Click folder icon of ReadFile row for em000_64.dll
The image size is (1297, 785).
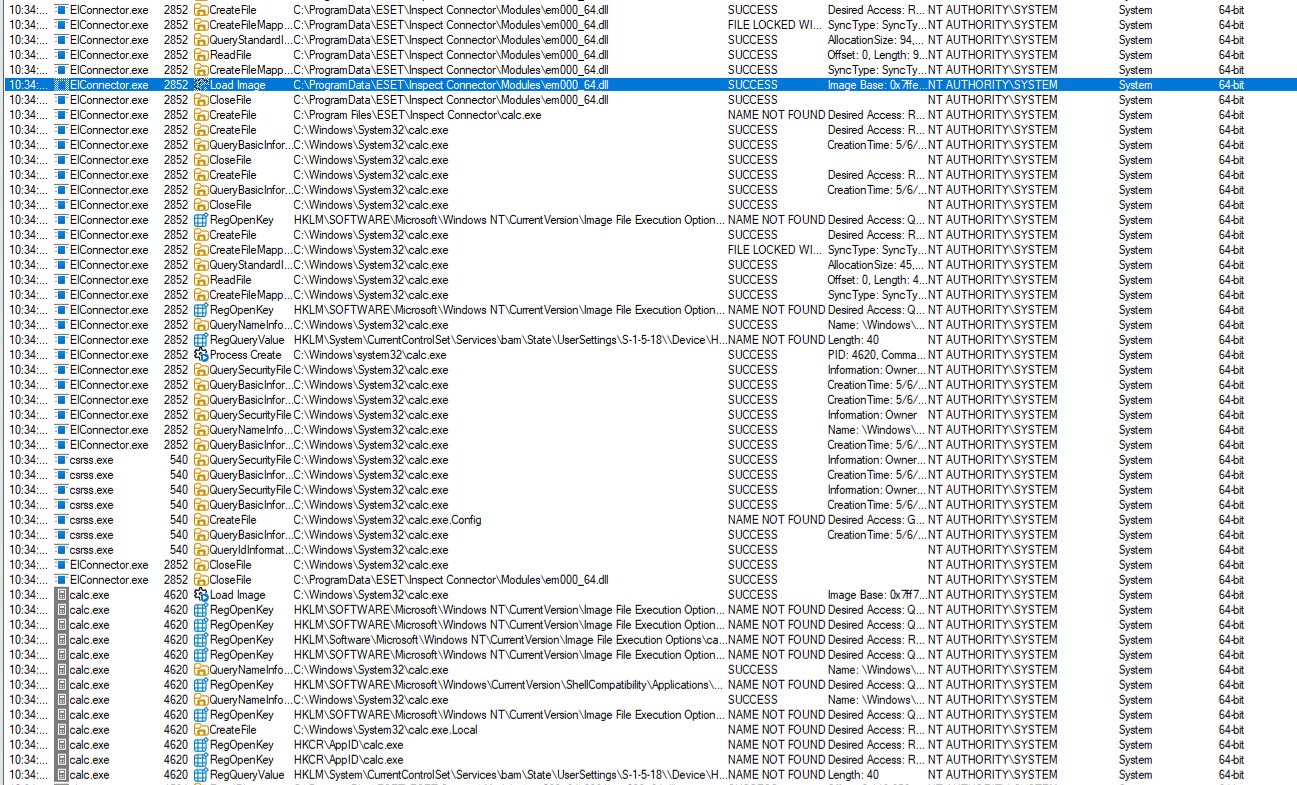[x=201, y=55]
